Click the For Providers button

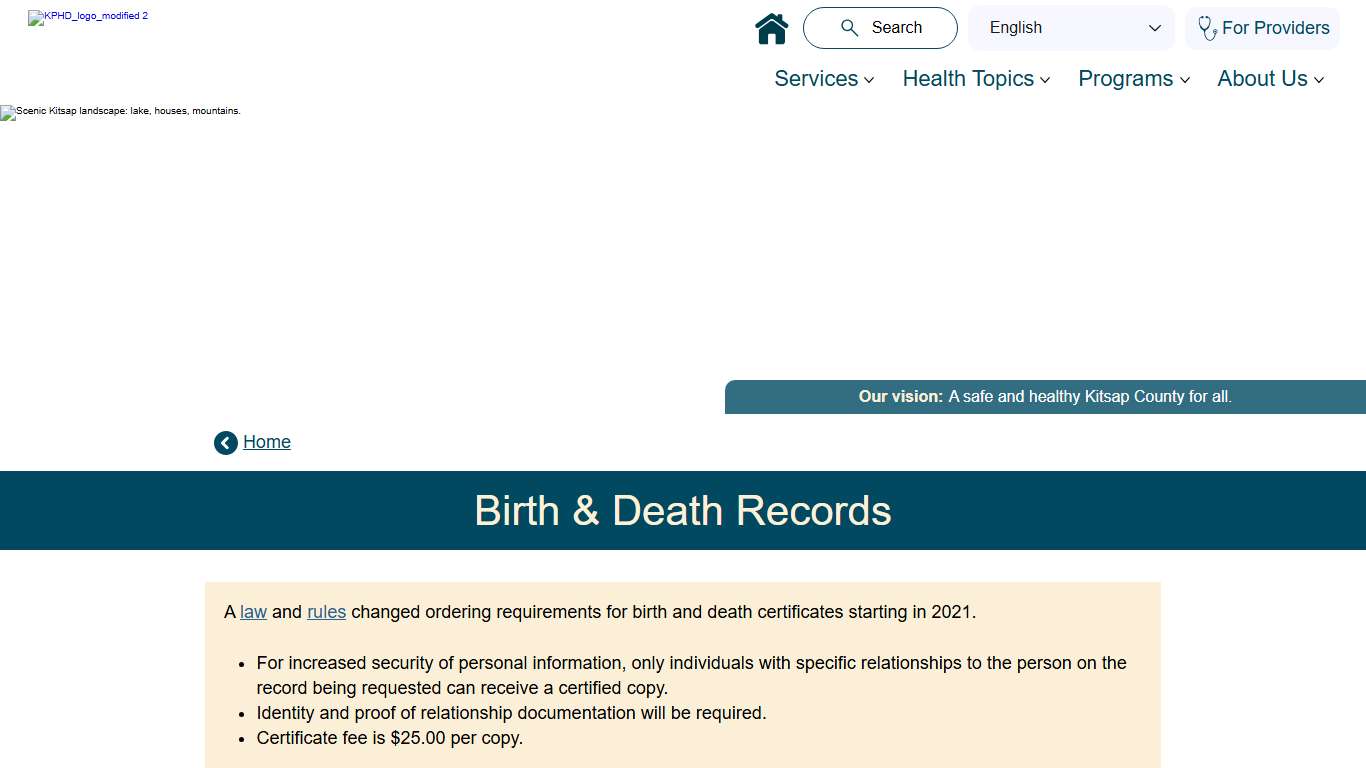(x=1262, y=28)
